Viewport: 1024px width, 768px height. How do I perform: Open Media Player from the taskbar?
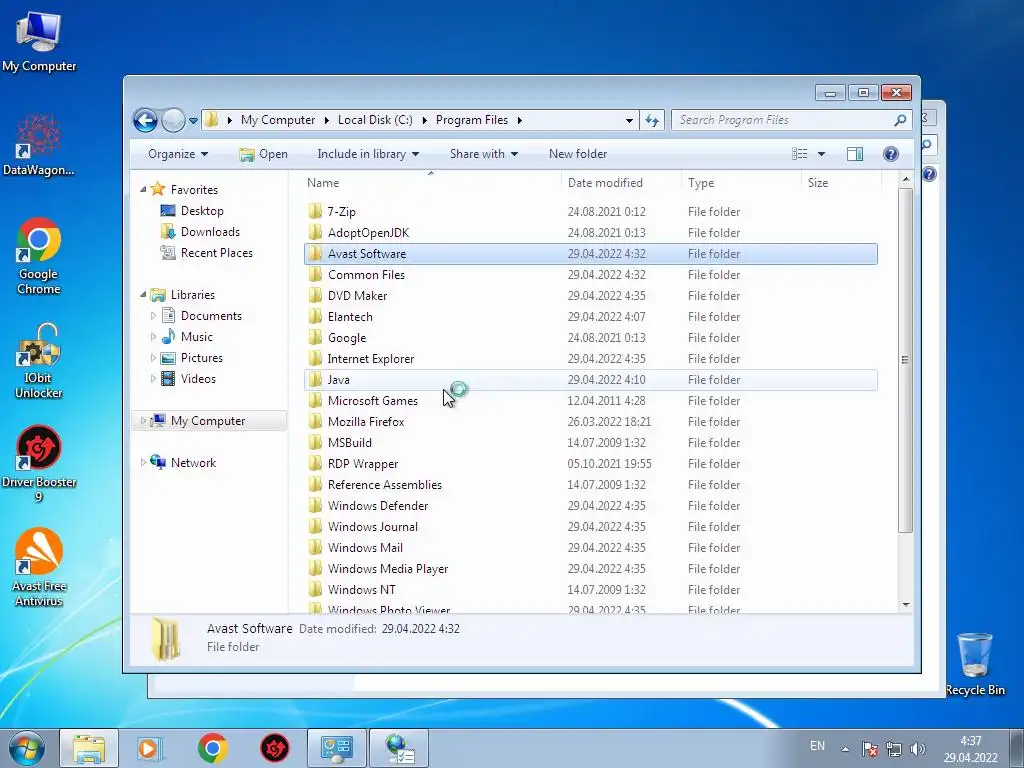click(150, 748)
